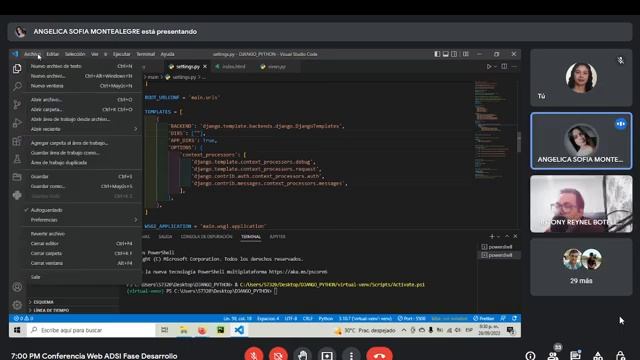Image resolution: width=640 pixels, height=360 pixels.
Task: Open the Search magnifier in activity bar
Action: pos(17,86)
